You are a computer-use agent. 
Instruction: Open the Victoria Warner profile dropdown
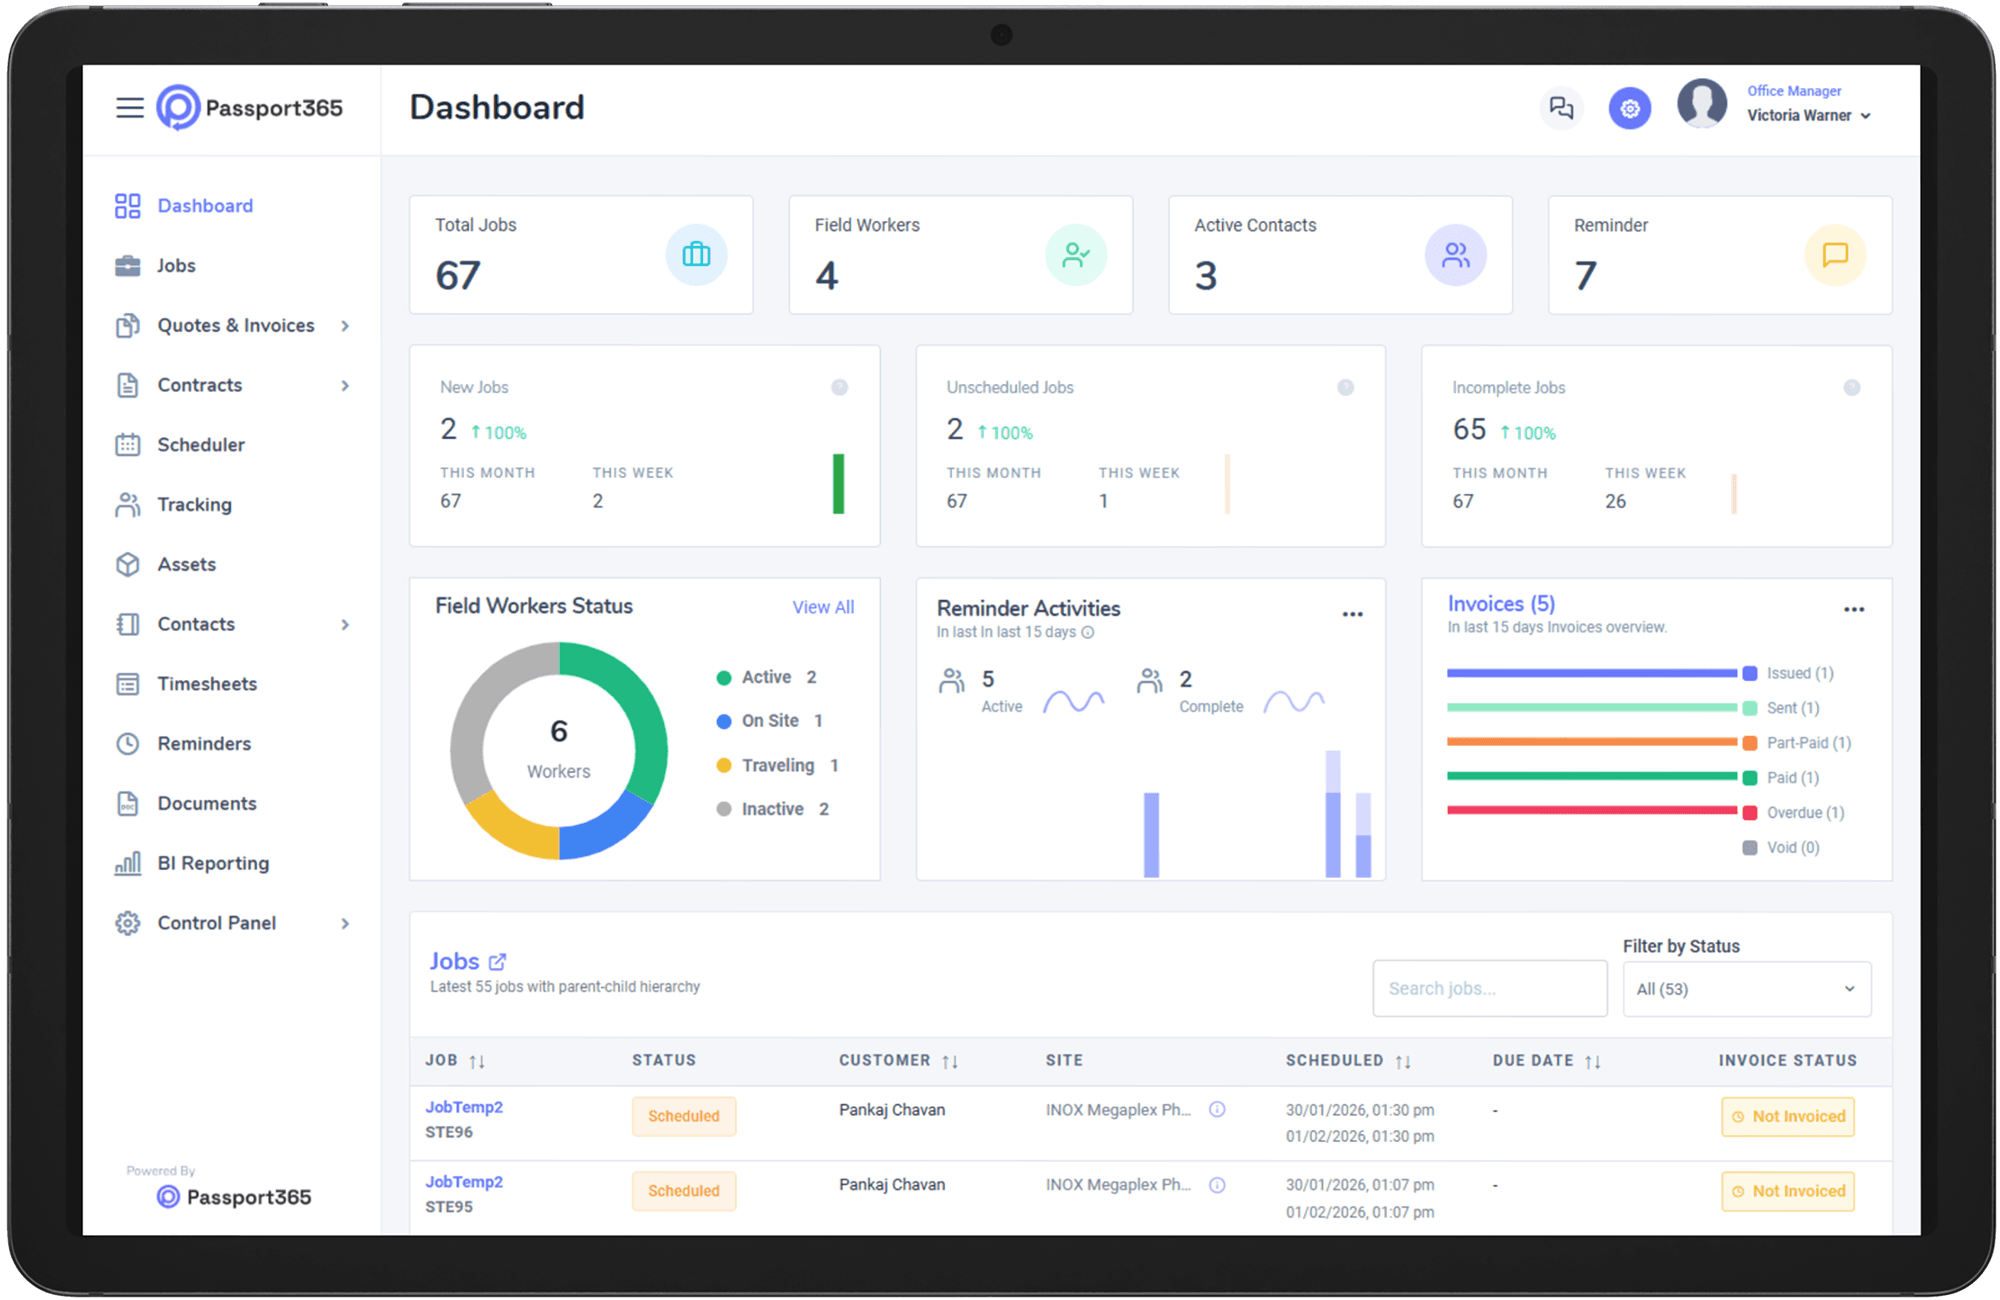[1808, 115]
